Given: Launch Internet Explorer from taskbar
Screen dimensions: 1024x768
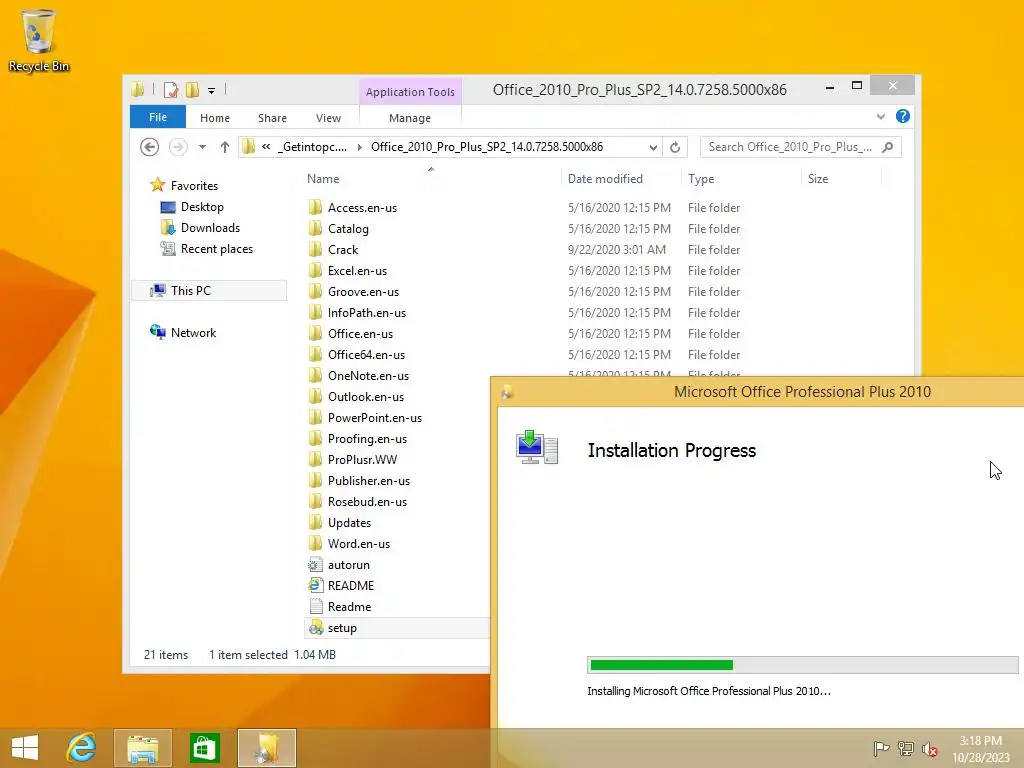Looking at the screenshot, I should (x=81, y=748).
